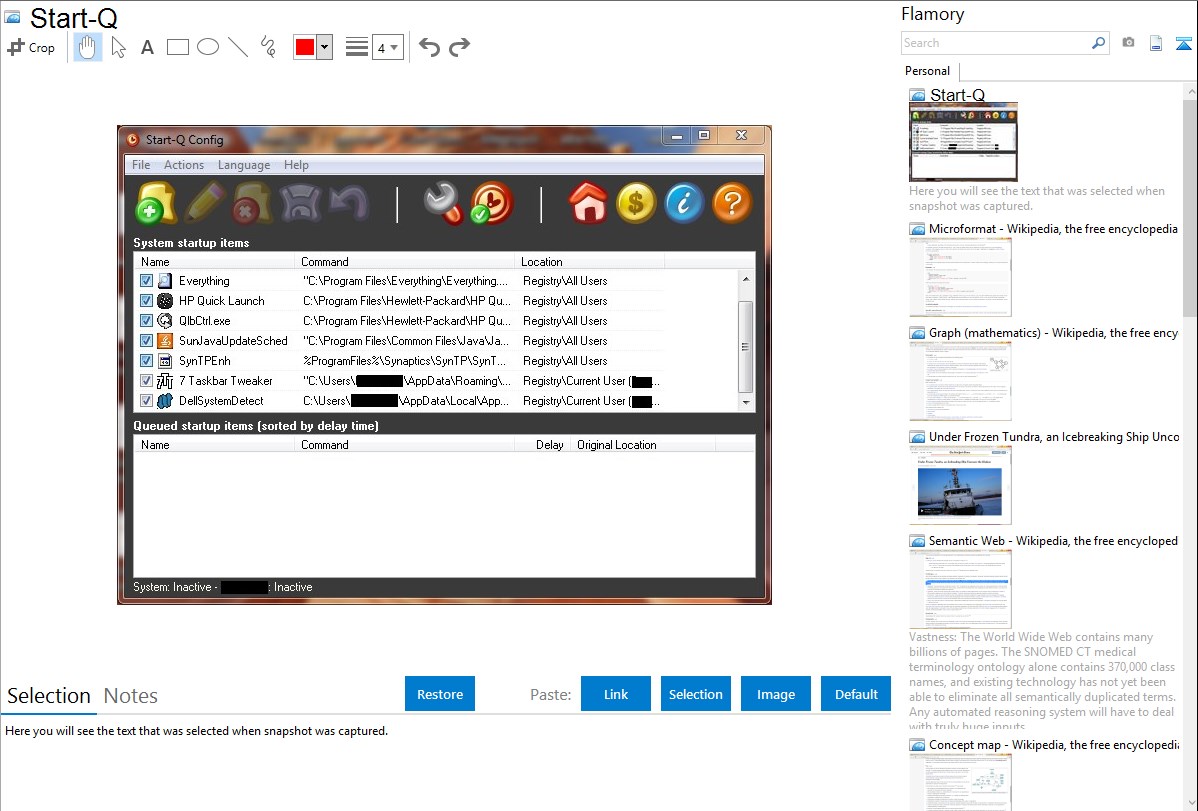Open the File menu
The image size is (1198, 811).
point(141,165)
